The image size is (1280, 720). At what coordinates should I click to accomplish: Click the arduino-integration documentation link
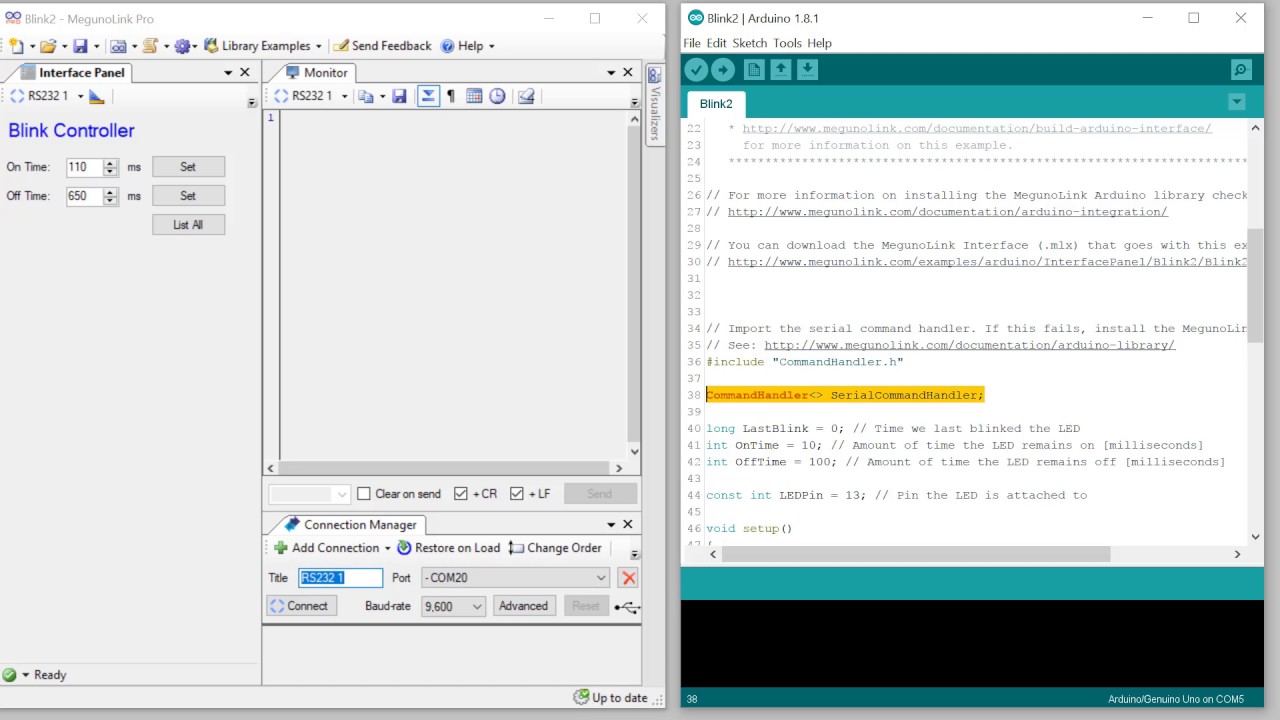click(x=947, y=212)
